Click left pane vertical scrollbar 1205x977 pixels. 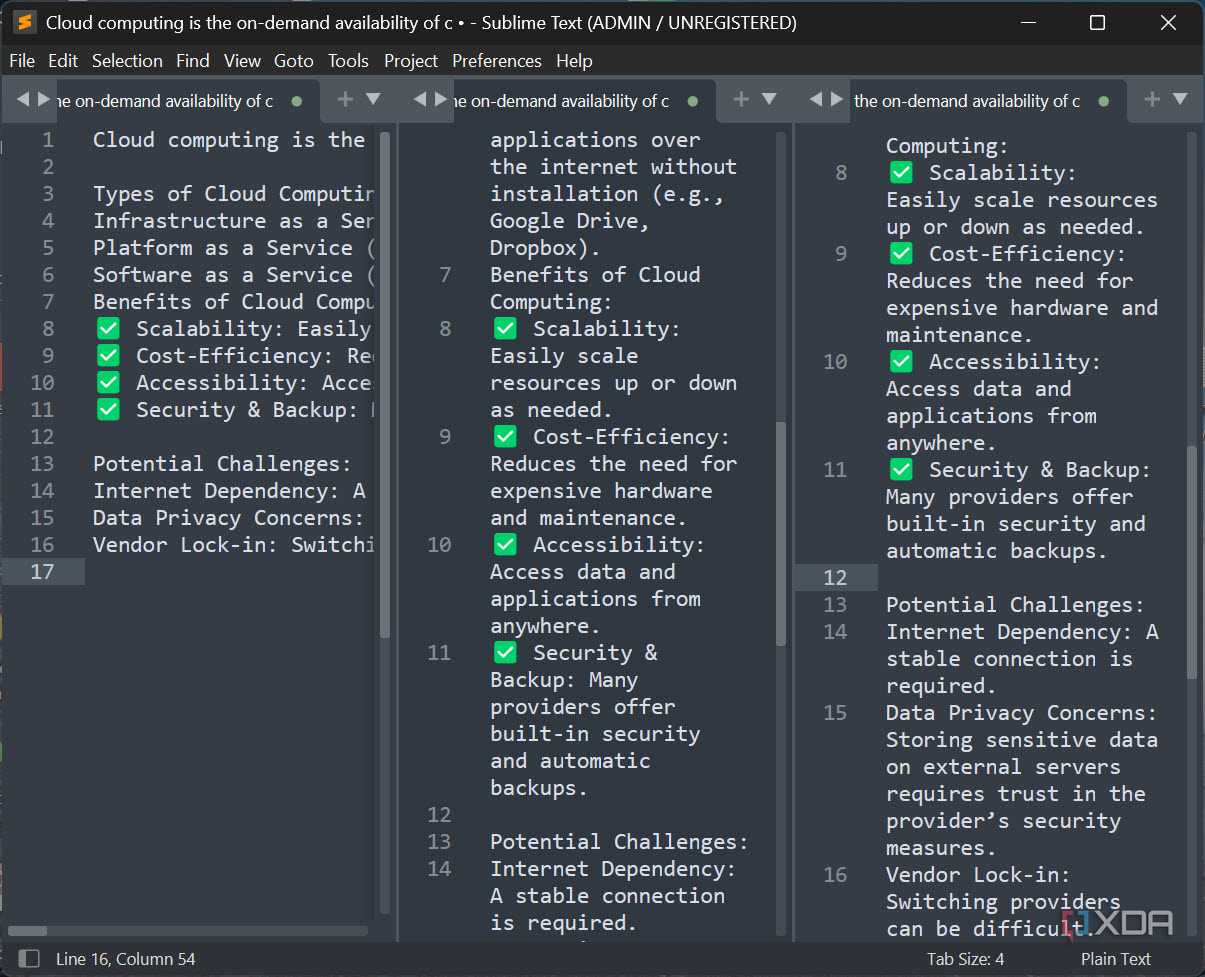385,386
